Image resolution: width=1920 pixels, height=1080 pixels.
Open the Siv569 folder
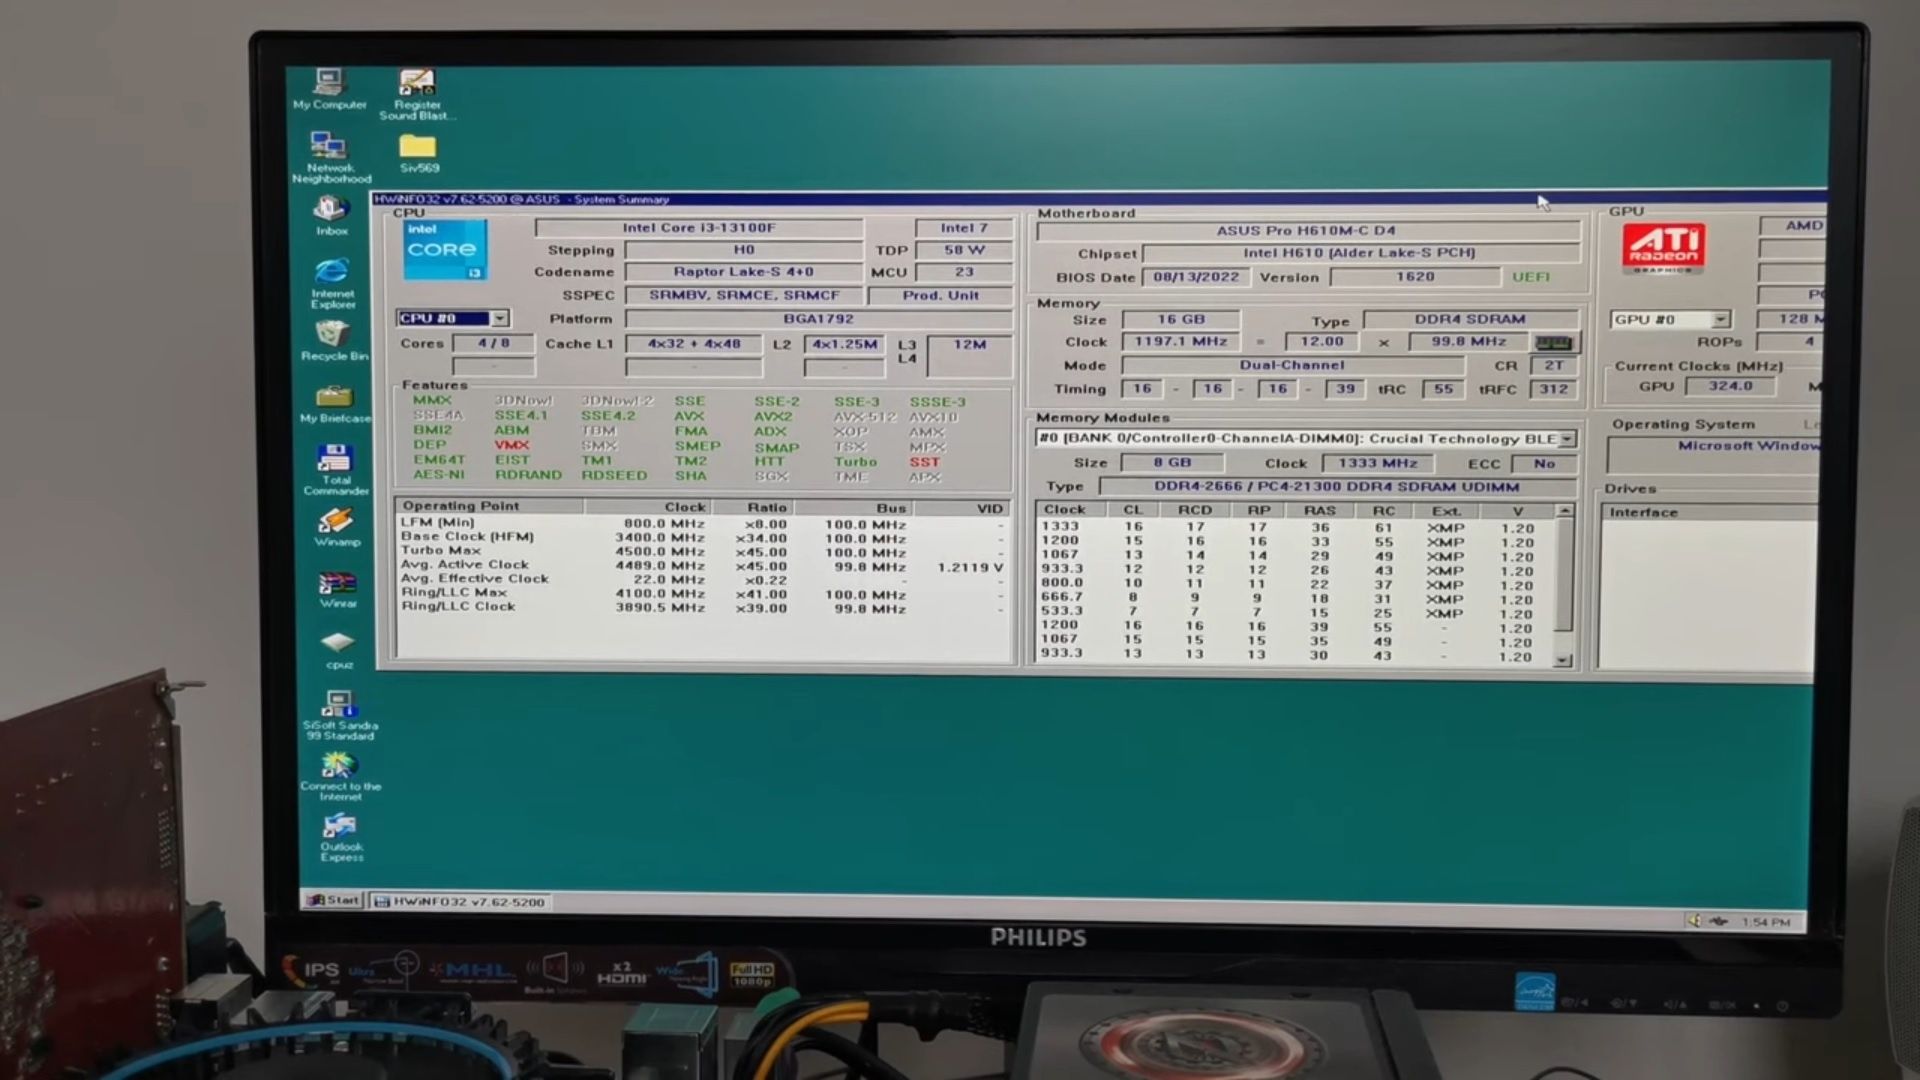pyautogui.click(x=418, y=153)
